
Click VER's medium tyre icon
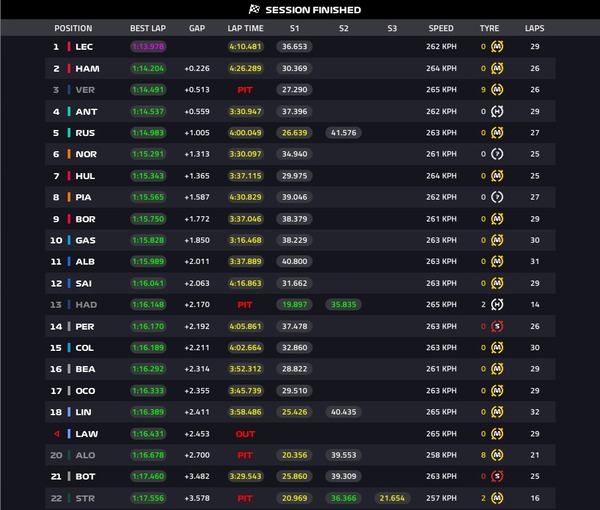[497, 90]
